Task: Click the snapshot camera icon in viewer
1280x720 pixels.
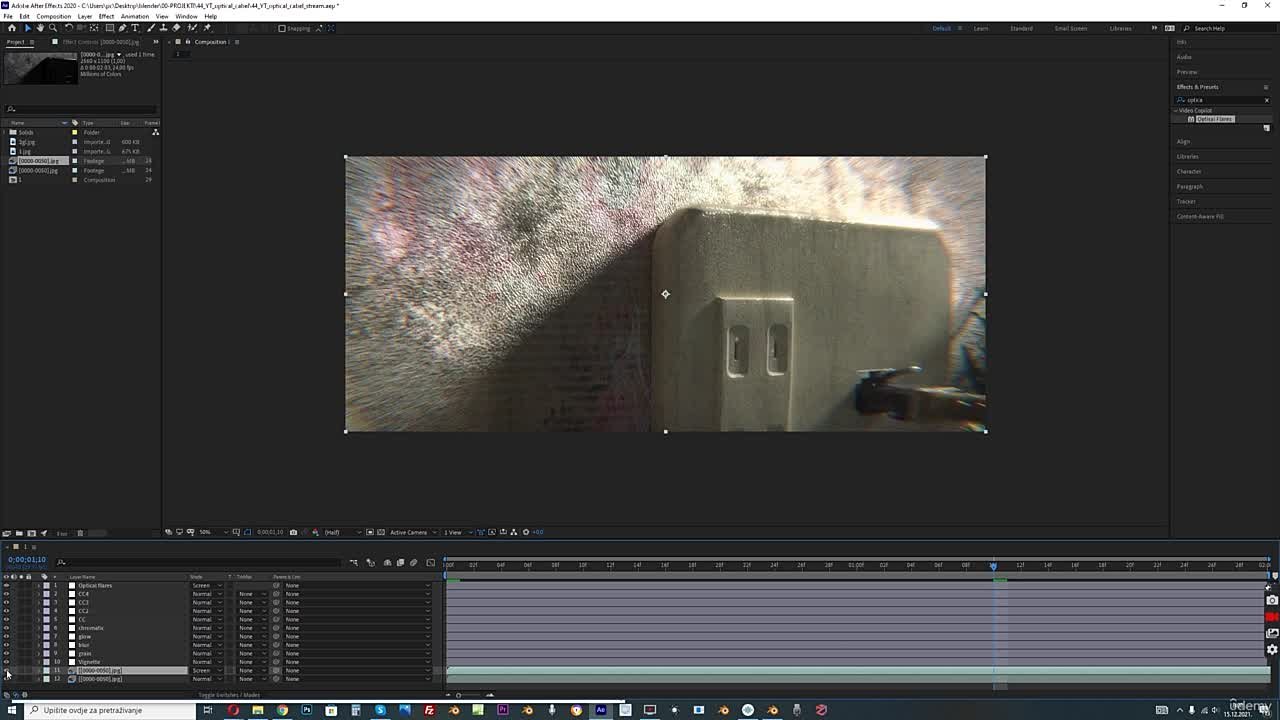Action: point(293,532)
